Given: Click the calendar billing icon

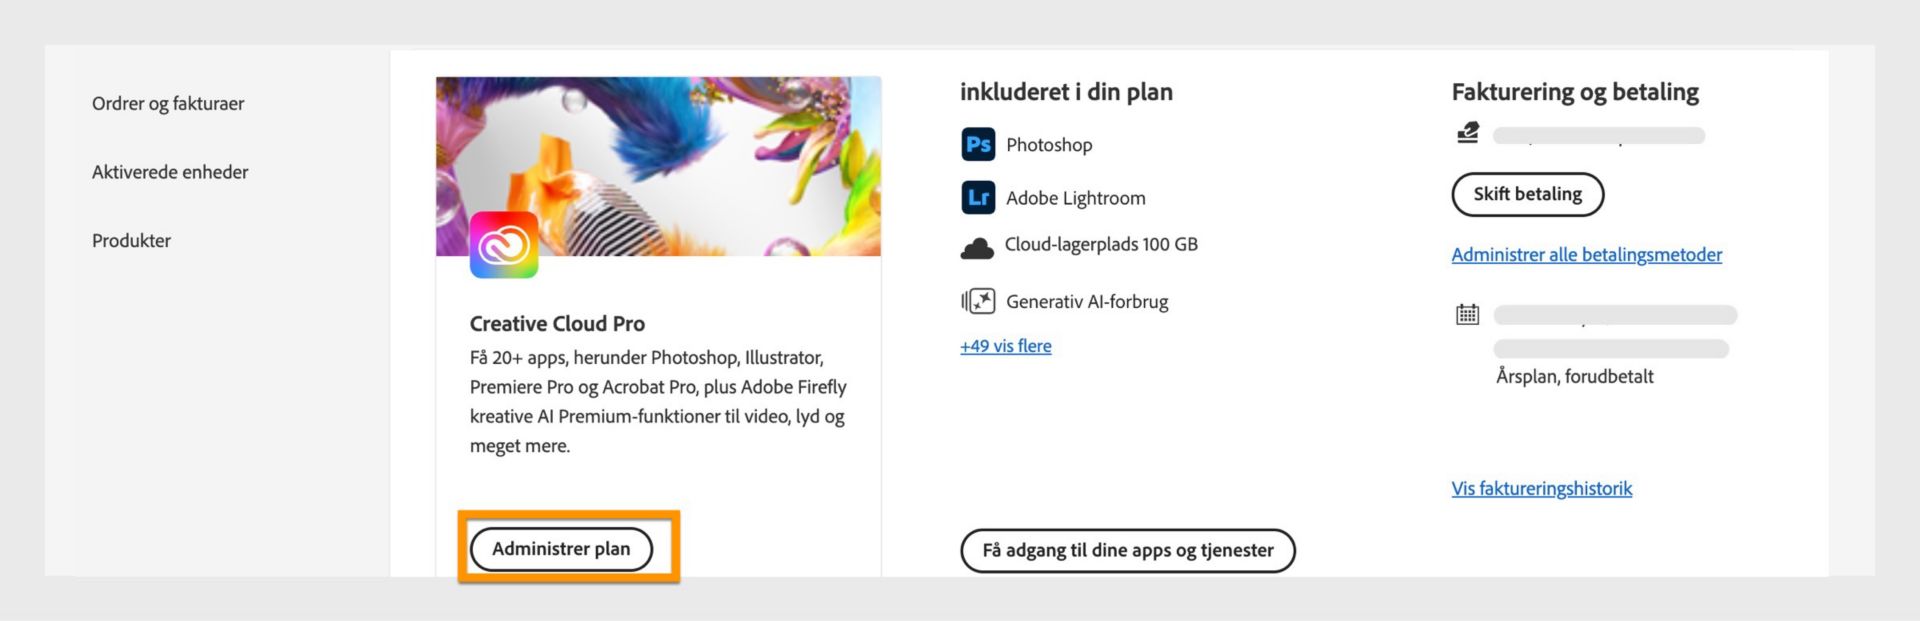Looking at the screenshot, I should tap(1466, 313).
